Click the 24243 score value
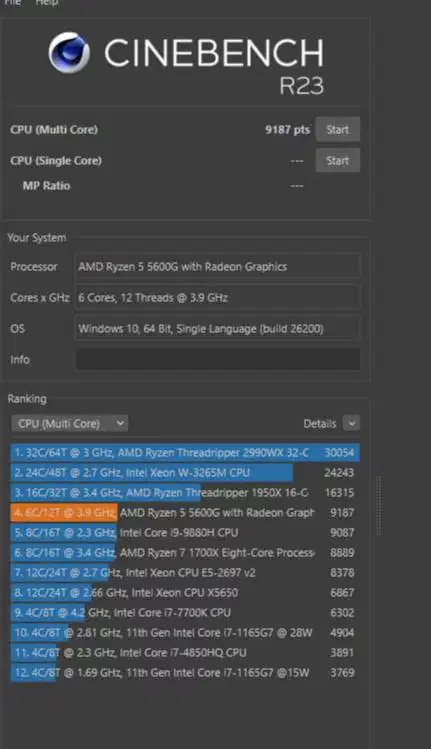The width and height of the screenshot is (431, 749). [339, 473]
